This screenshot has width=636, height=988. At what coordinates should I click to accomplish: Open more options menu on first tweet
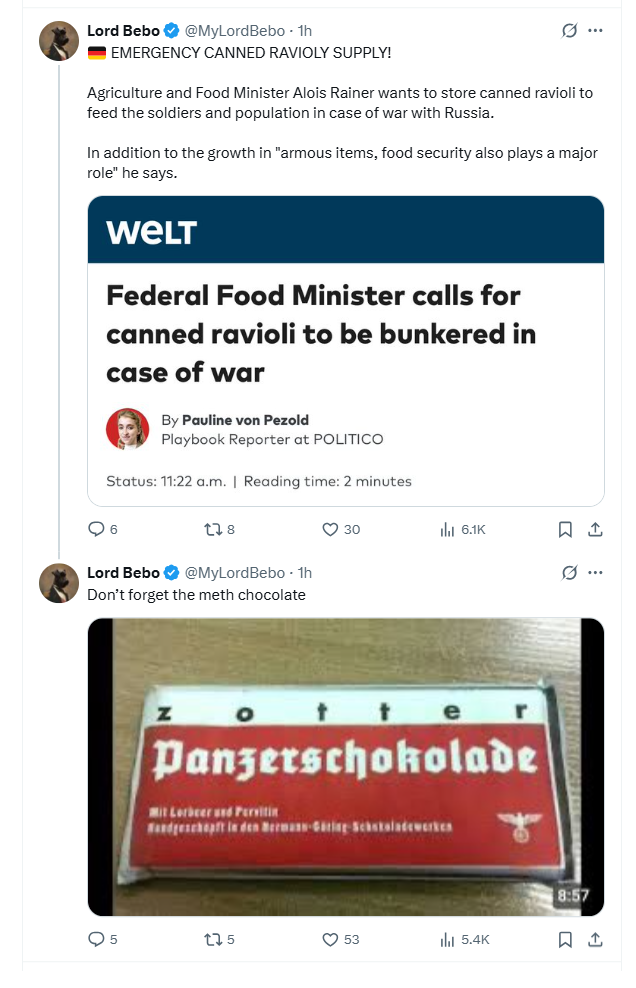tap(596, 31)
